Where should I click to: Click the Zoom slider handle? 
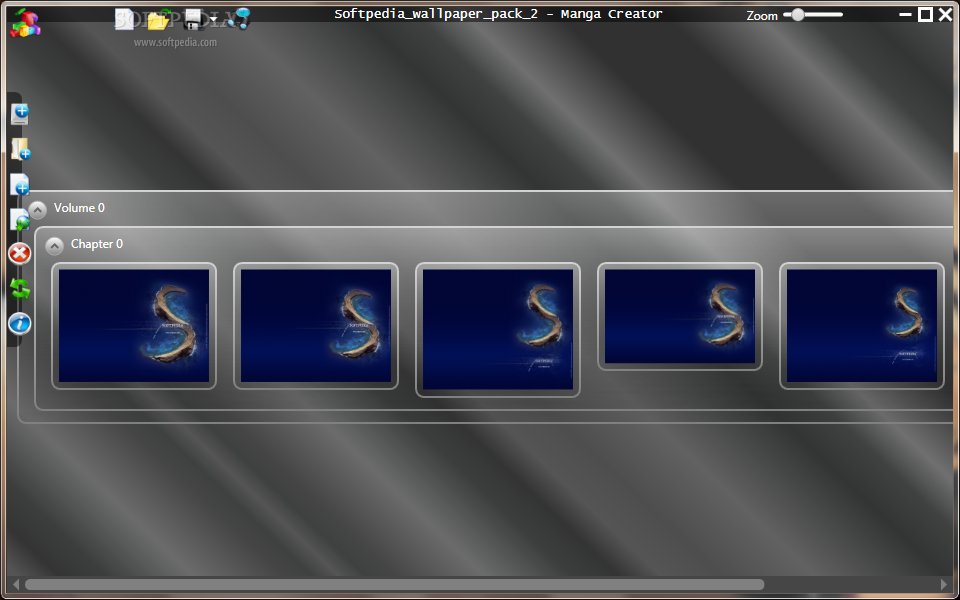point(797,15)
